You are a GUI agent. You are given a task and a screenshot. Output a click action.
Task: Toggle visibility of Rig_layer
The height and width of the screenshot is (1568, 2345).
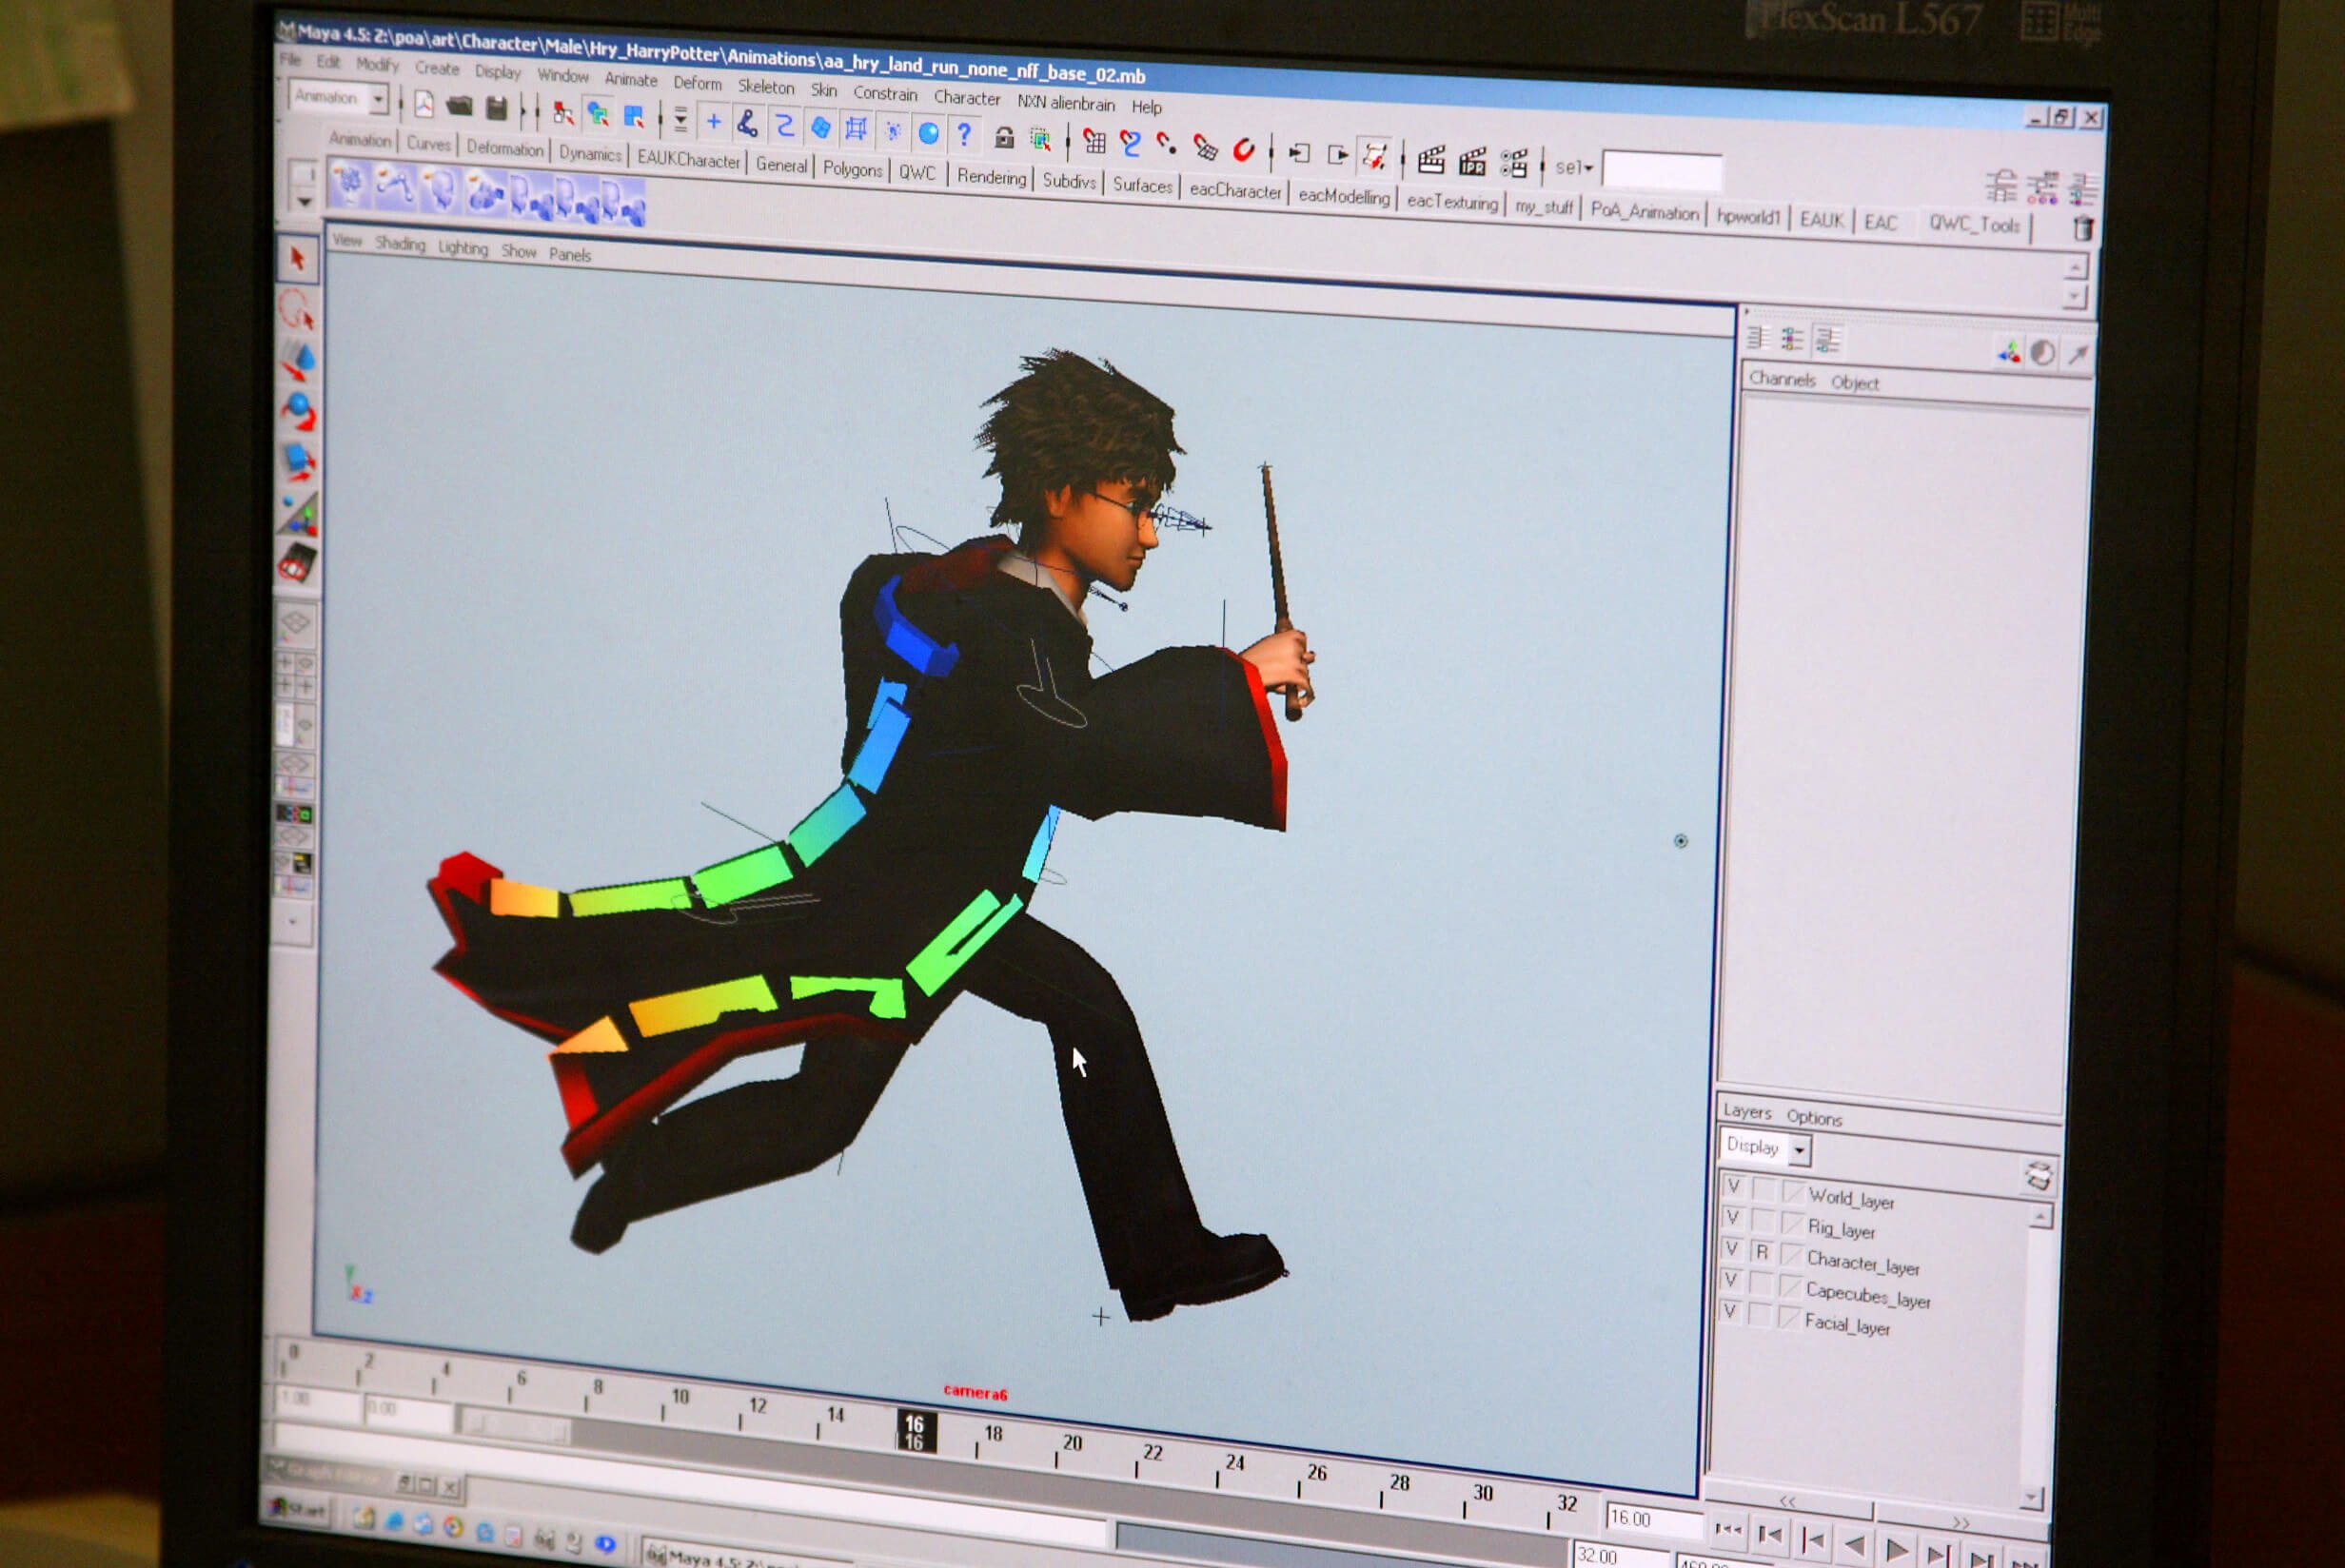(1733, 1218)
